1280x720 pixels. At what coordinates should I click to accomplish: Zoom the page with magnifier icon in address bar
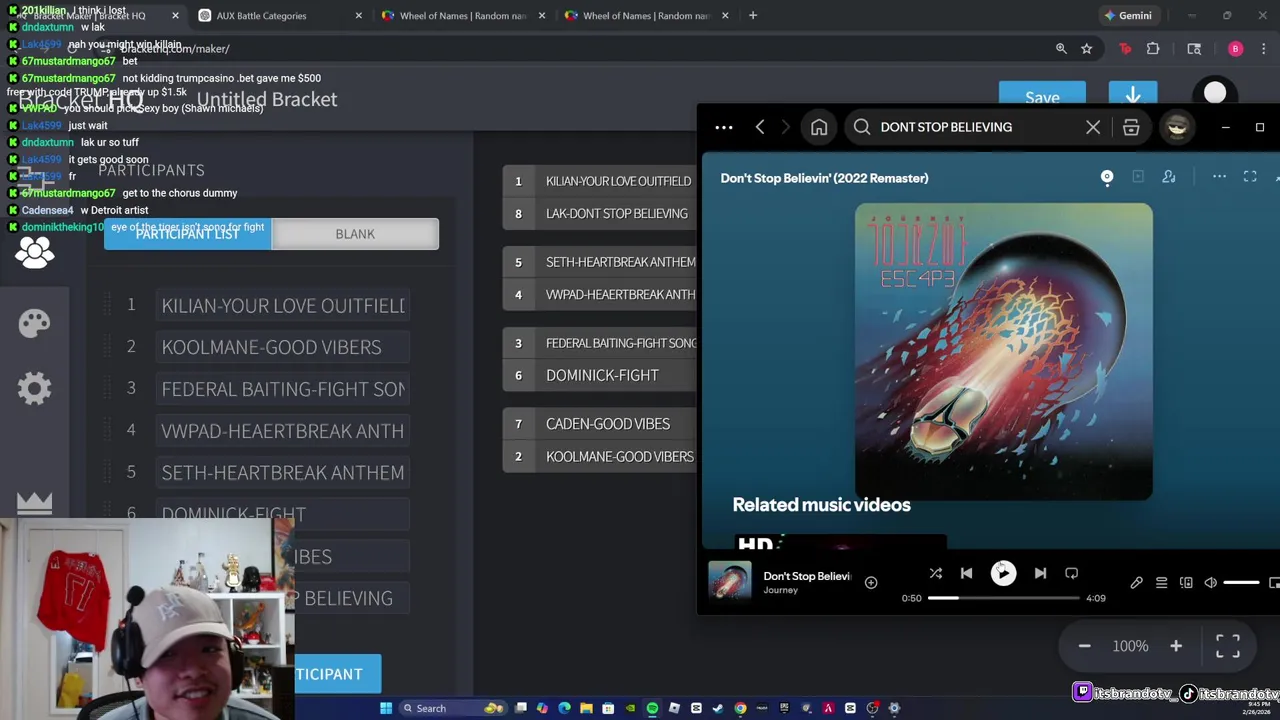click(x=1061, y=49)
